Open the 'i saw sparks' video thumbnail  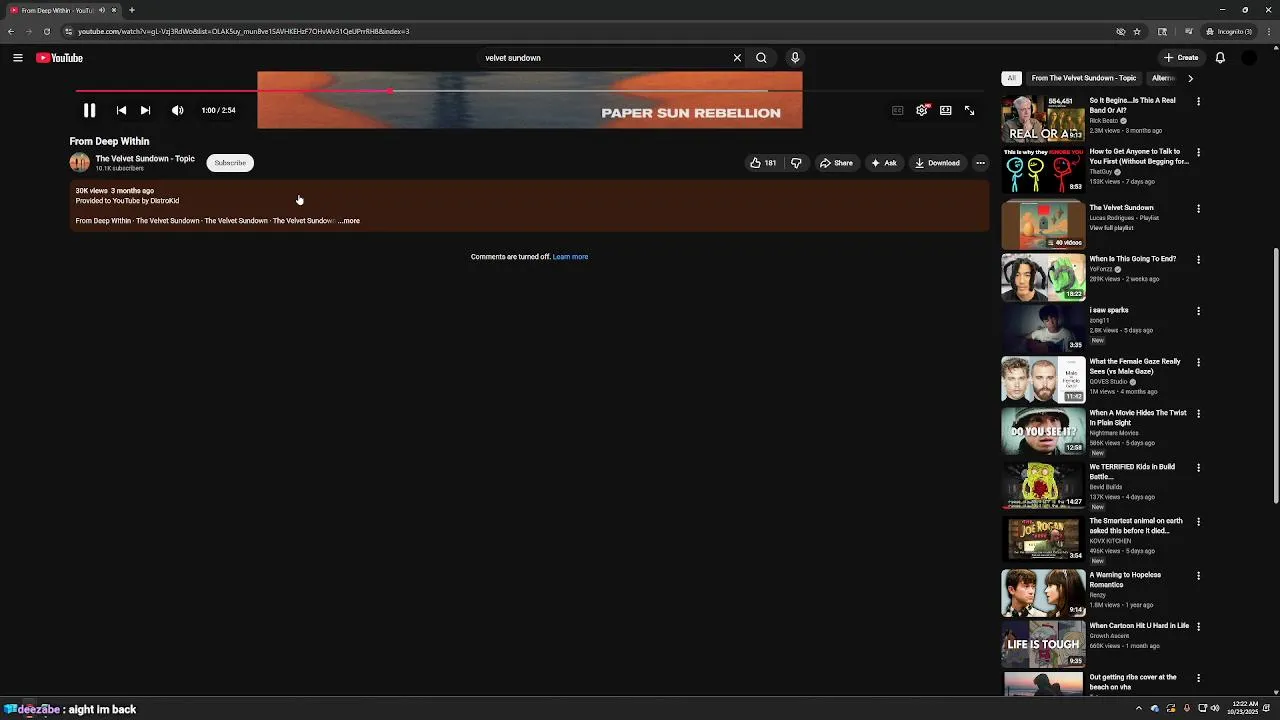[x=1043, y=327]
